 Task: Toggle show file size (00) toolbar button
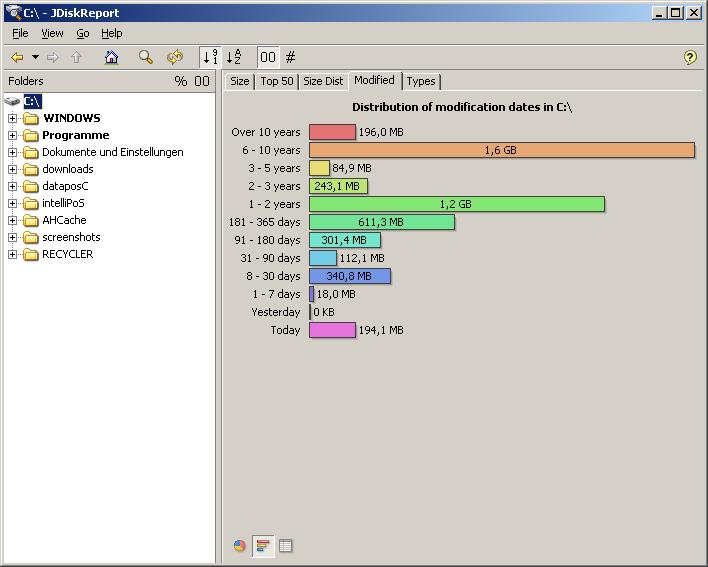tap(268, 57)
